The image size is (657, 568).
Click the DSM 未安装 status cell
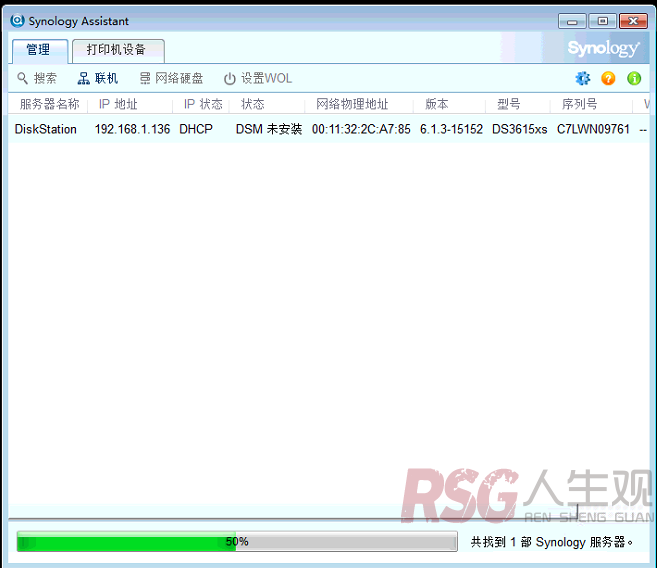269,129
